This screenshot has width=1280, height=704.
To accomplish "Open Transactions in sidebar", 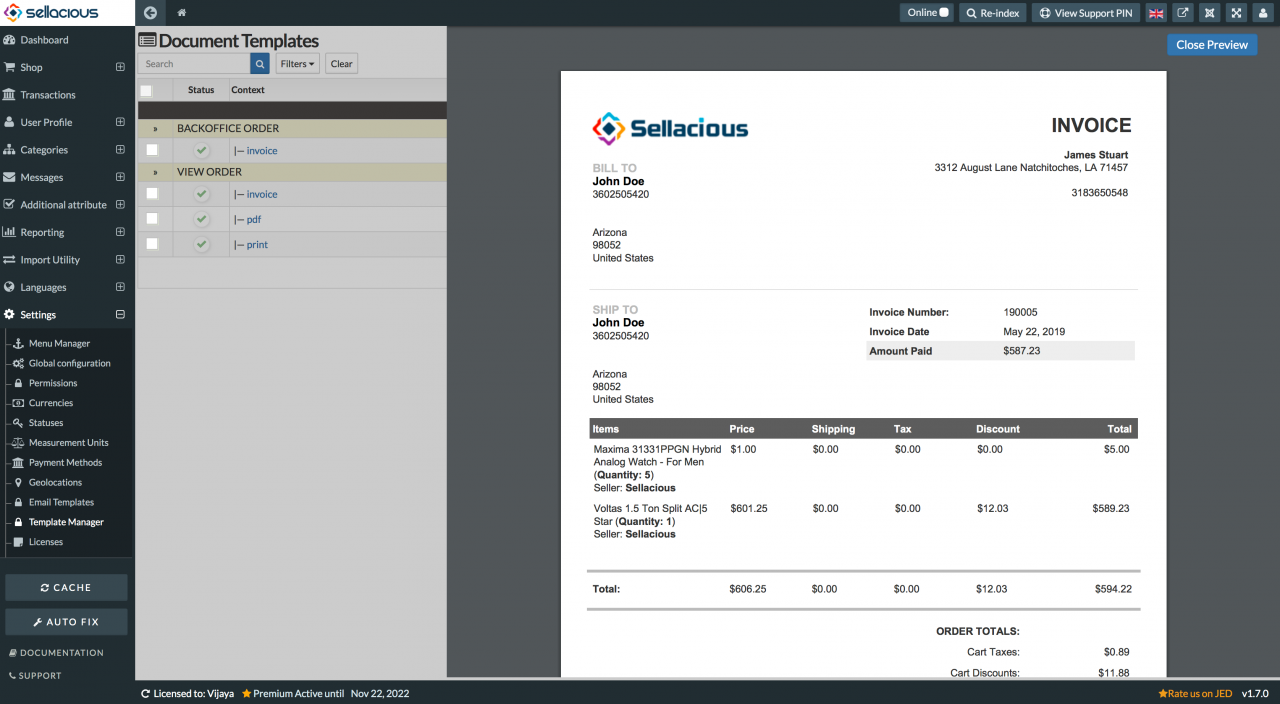I will [48, 95].
